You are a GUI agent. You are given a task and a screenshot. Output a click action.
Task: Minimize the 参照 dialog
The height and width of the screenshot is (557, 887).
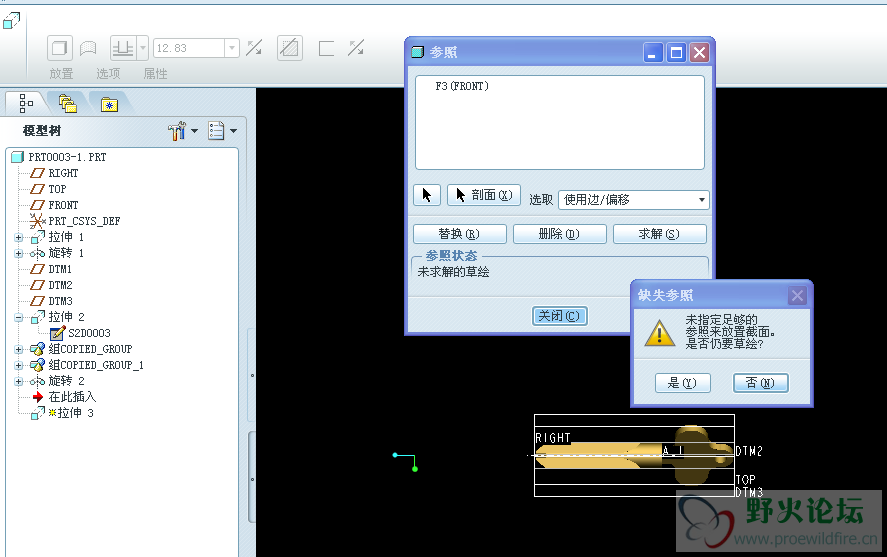click(x=653, y=53)
